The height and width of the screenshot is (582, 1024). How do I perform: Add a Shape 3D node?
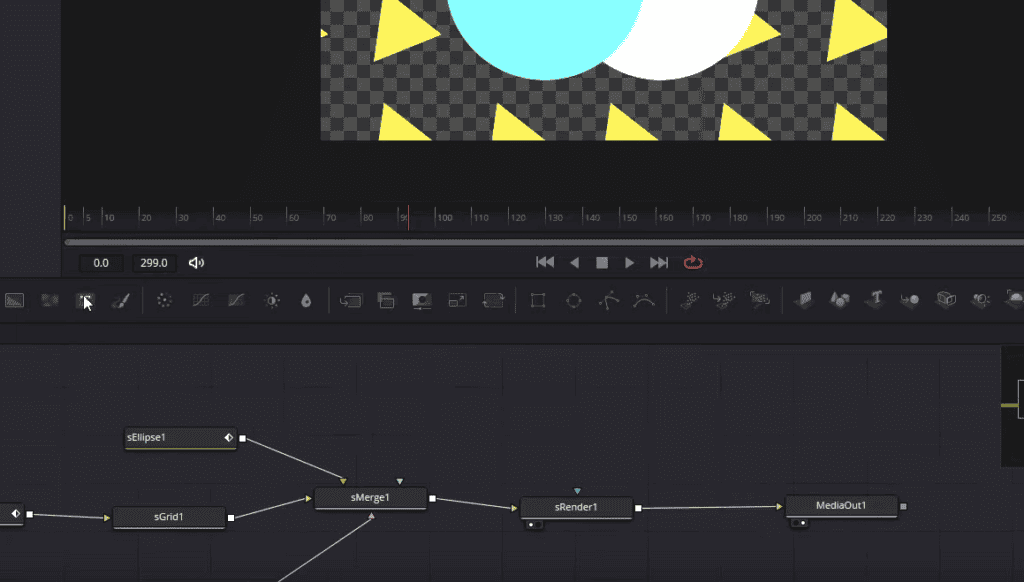click(x=839, y=300)
